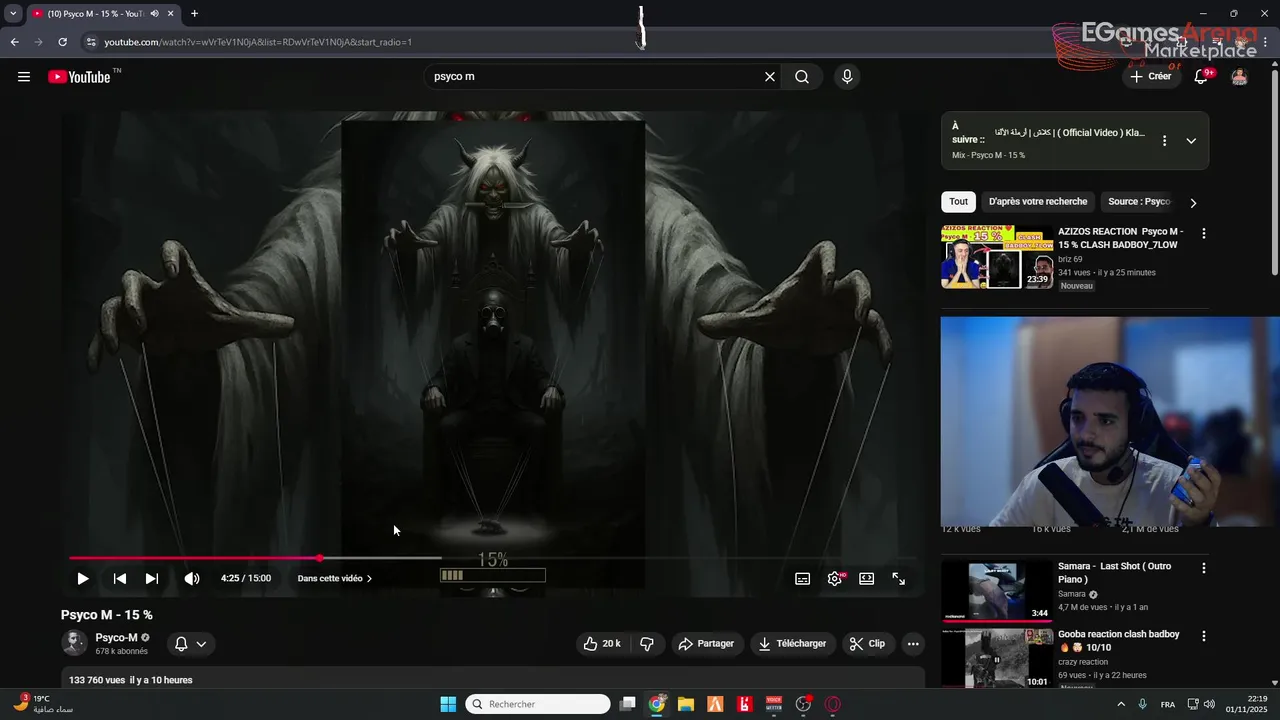Viewport: 1280px width, 720px height.
Task: Open options for the Gooba reaction video
Action: pyautogui.click(x=1204, y=636)
